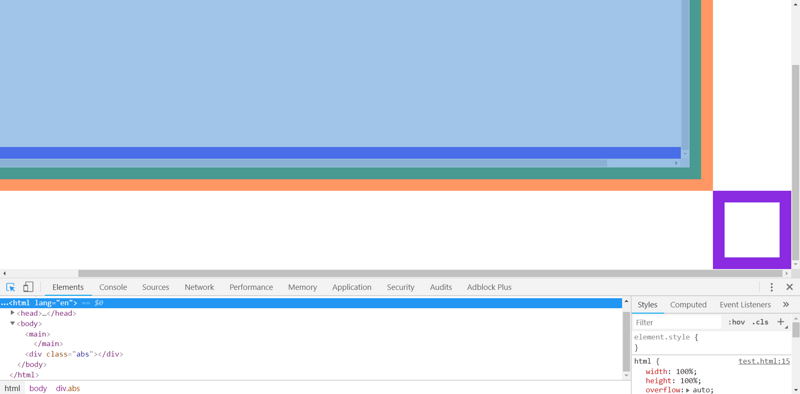This screenshot has height=394, width=800.
Task: Open the Audits tab
Action: 441,287
